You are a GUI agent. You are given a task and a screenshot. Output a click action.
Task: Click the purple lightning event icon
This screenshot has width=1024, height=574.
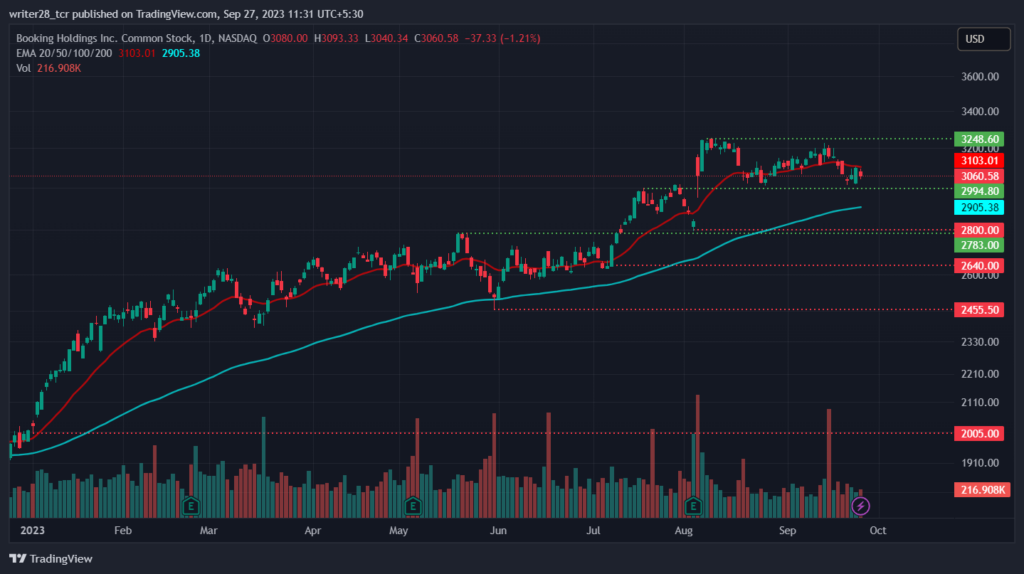point(860,505)
